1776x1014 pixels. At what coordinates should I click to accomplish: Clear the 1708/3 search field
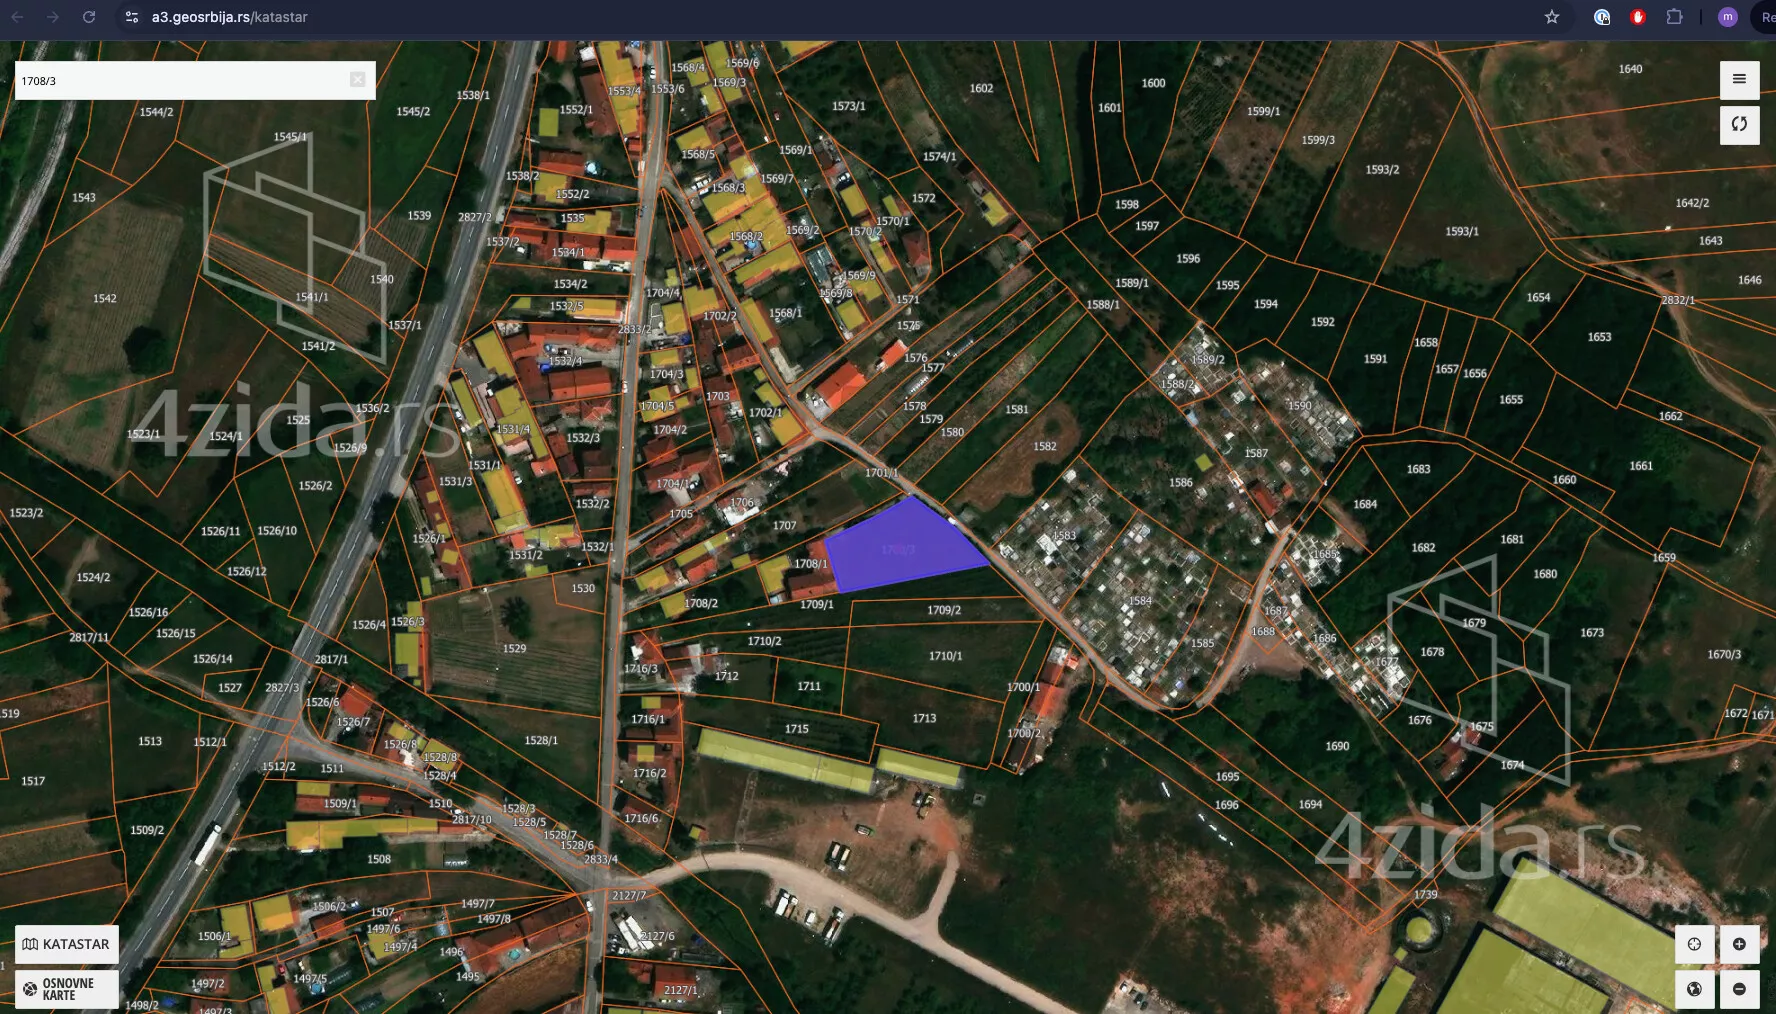point(357,80)
